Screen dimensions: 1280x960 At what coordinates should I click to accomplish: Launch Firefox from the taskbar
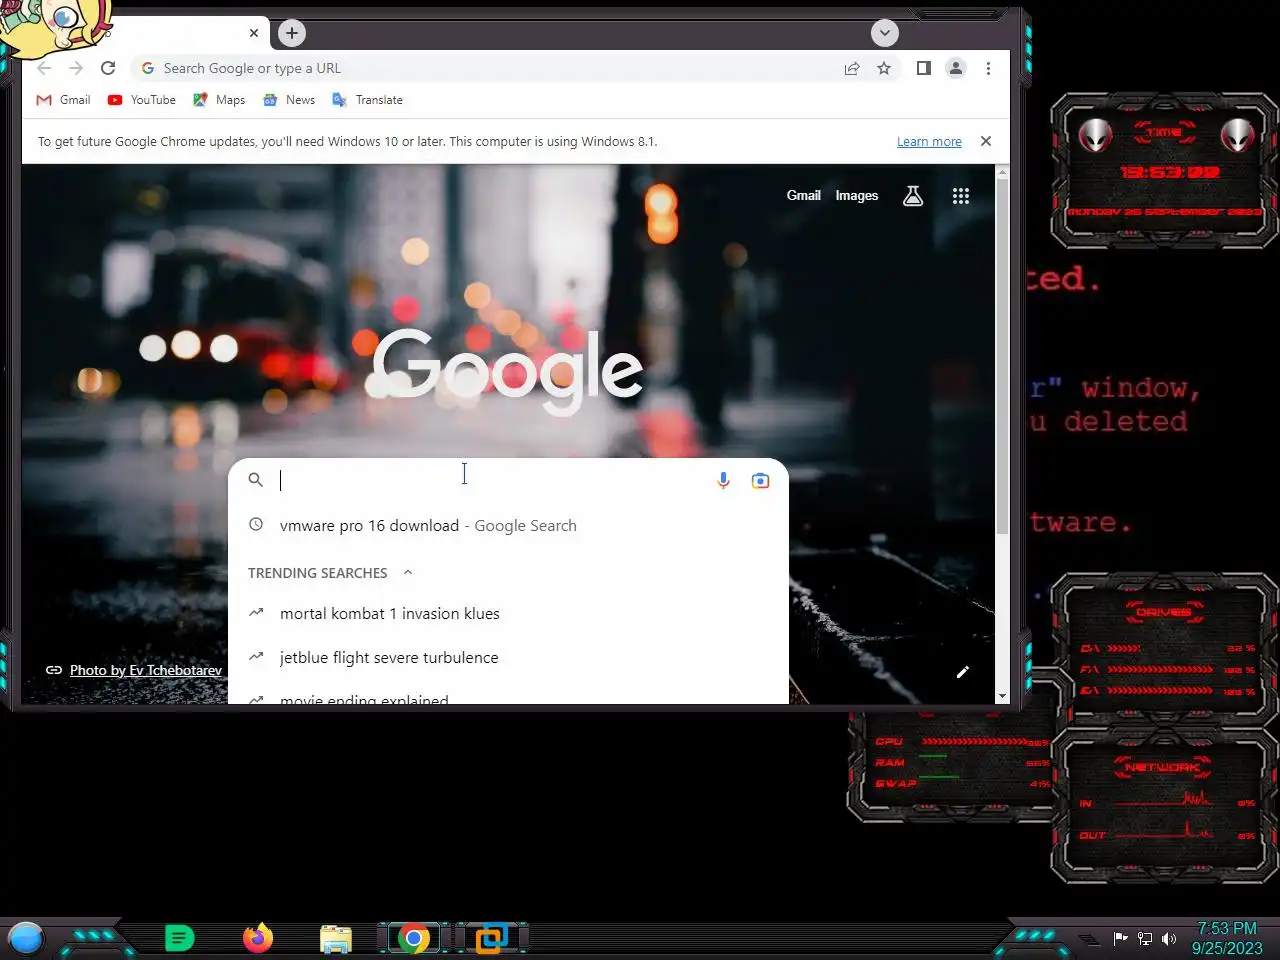[x=258, y=938]
